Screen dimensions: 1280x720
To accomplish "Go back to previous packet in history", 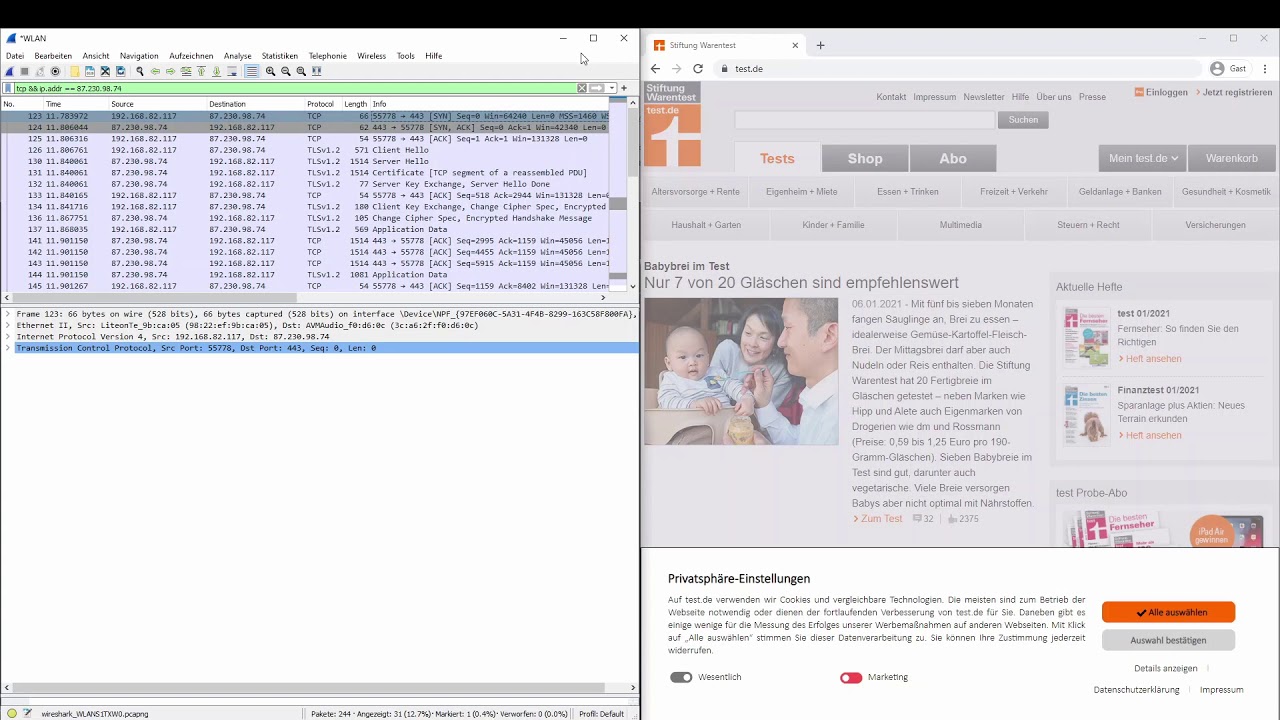I will pyautogui.click(x=155, y=71).
